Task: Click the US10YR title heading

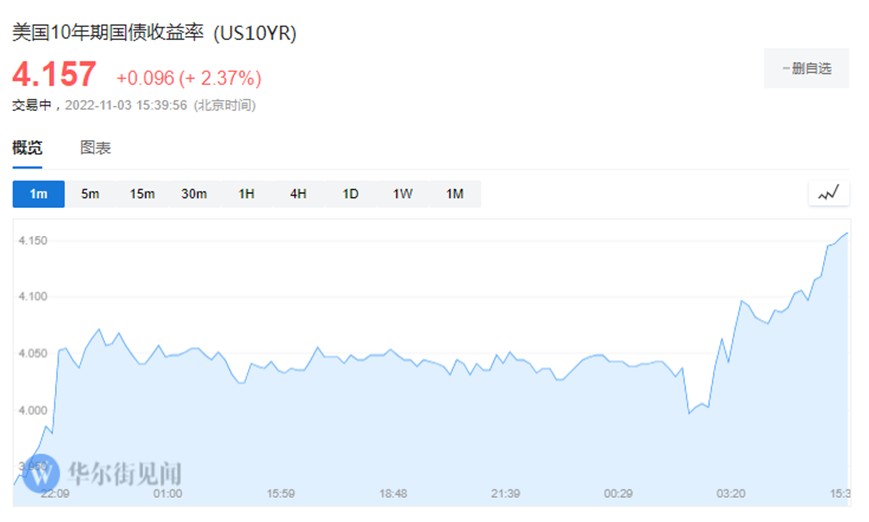Action: (154, 33)
